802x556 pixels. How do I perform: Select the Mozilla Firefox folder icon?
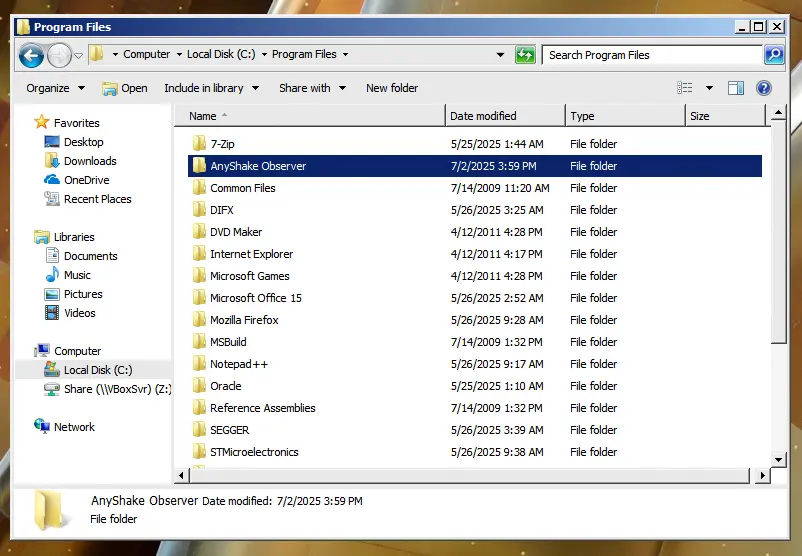[x=199, y=320]
